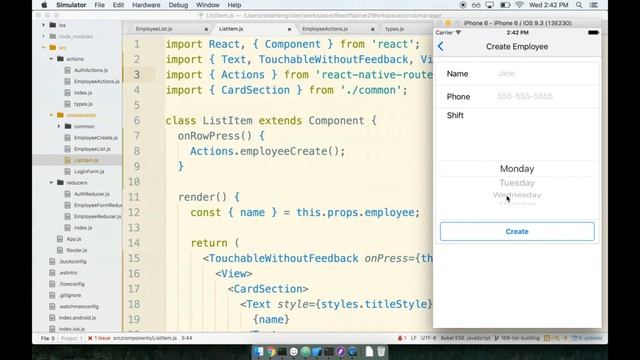Image resolution: width=640 pixels, height=360 pixels.
Task: Collapse the src folder
Action: pyautogui.click(x=44, y=48)
